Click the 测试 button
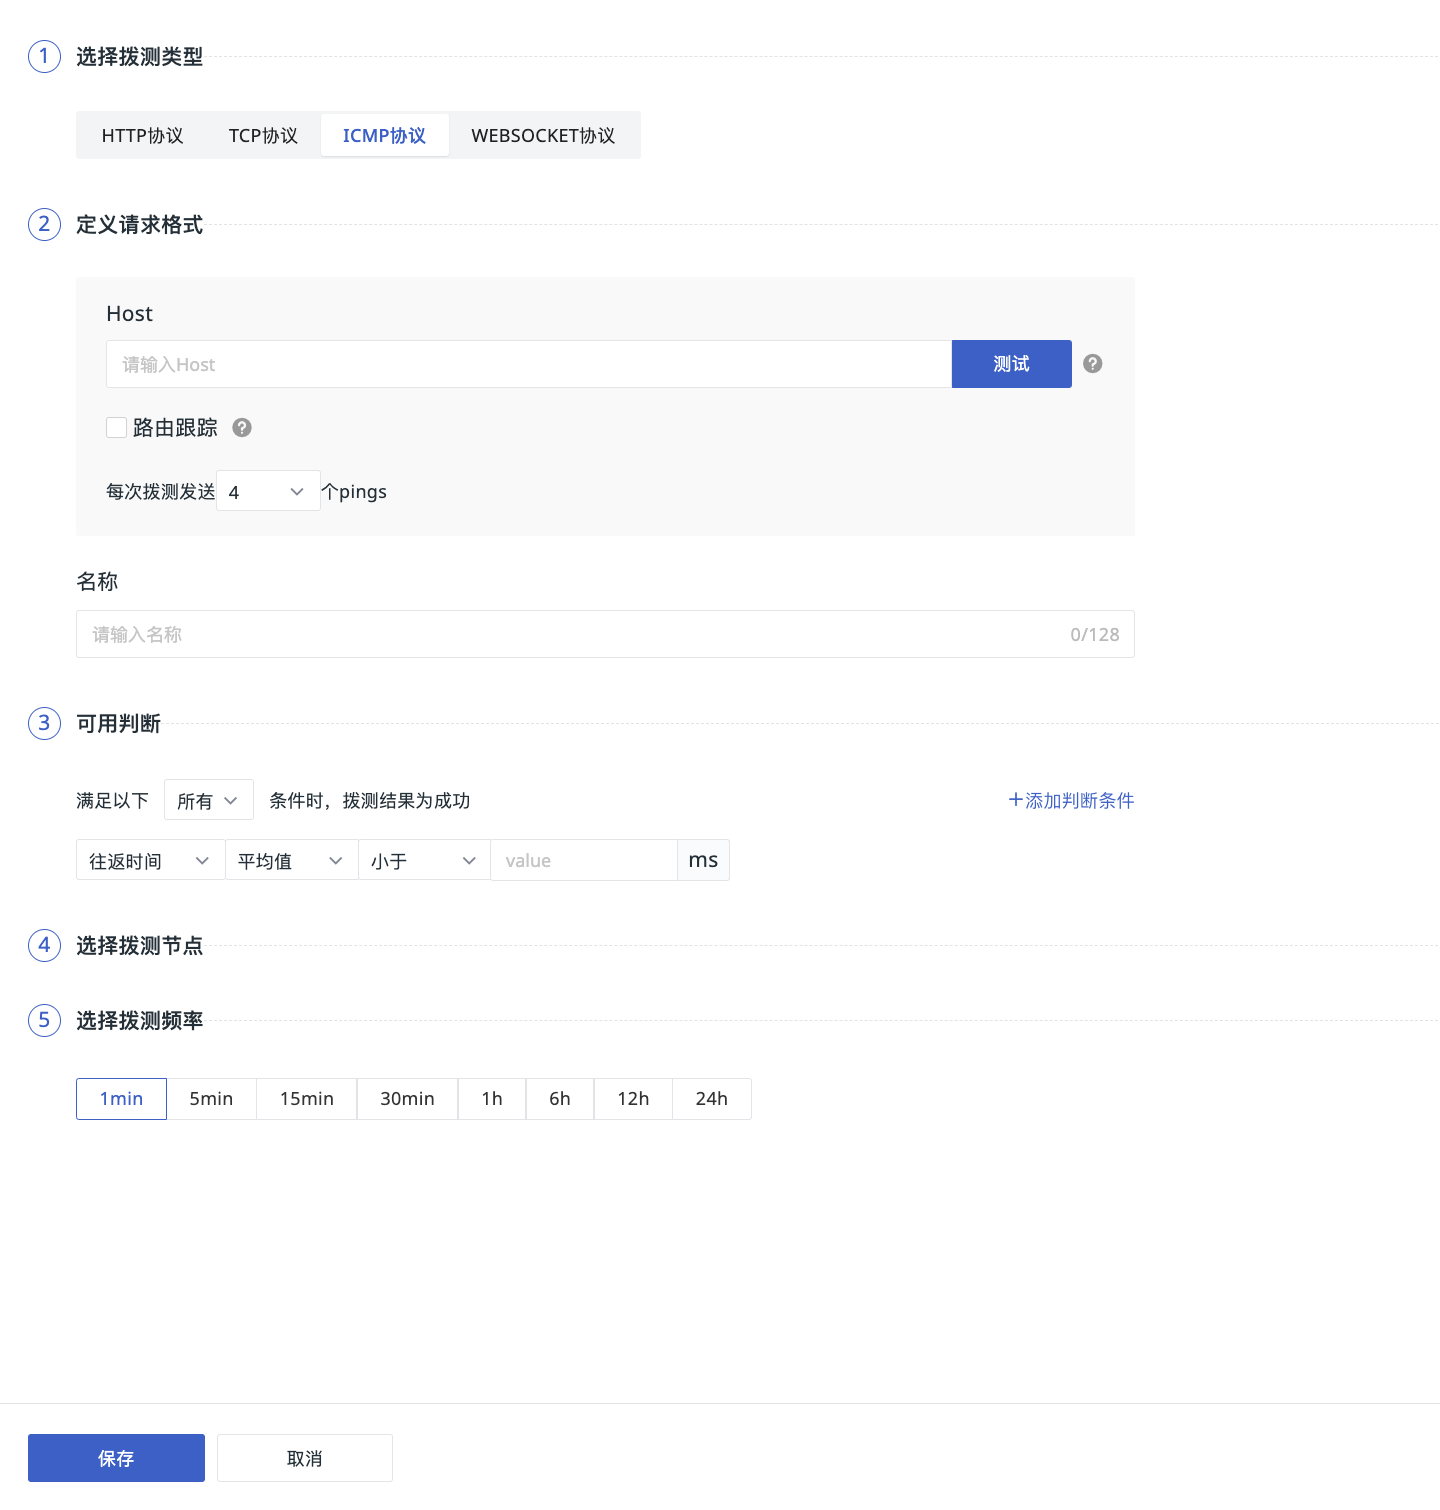Image resolution: width=1440 pixels, height=1510 pixels. point(1011,364)
